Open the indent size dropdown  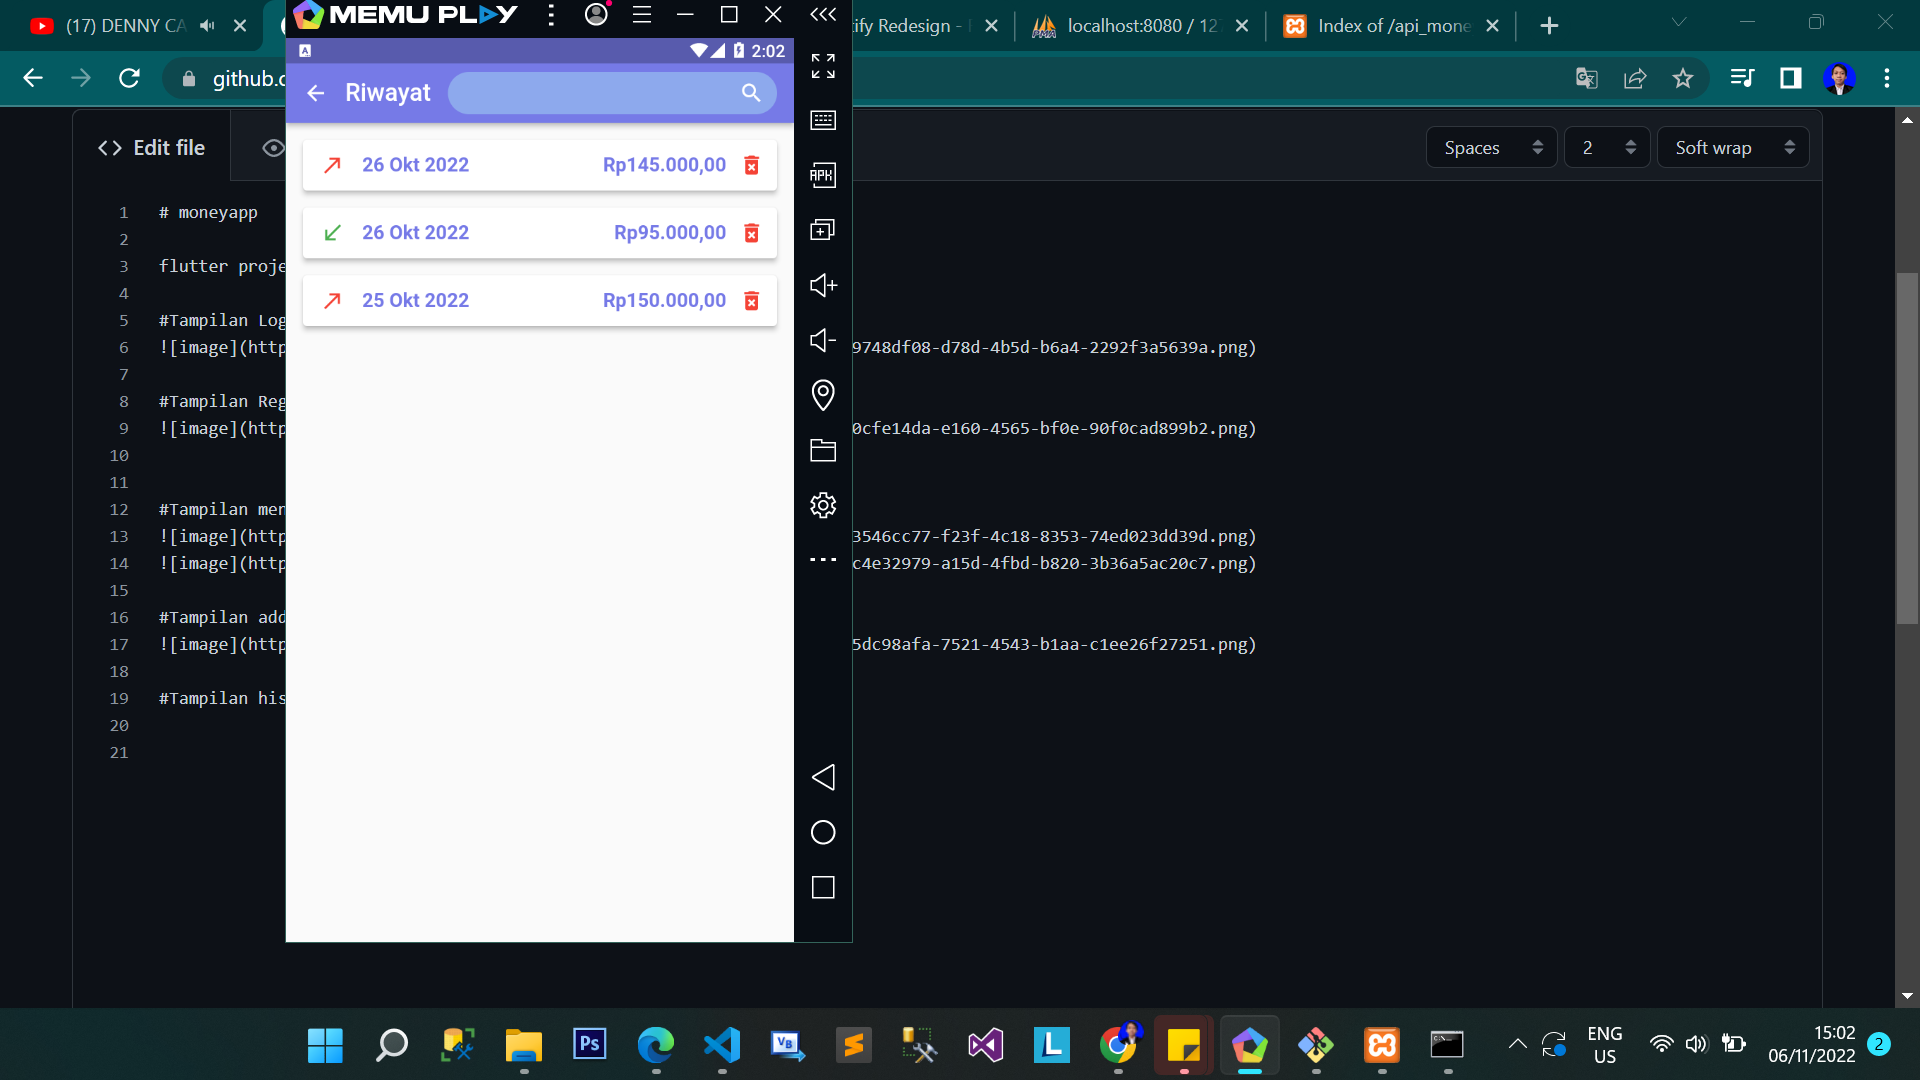(1606, 147)
